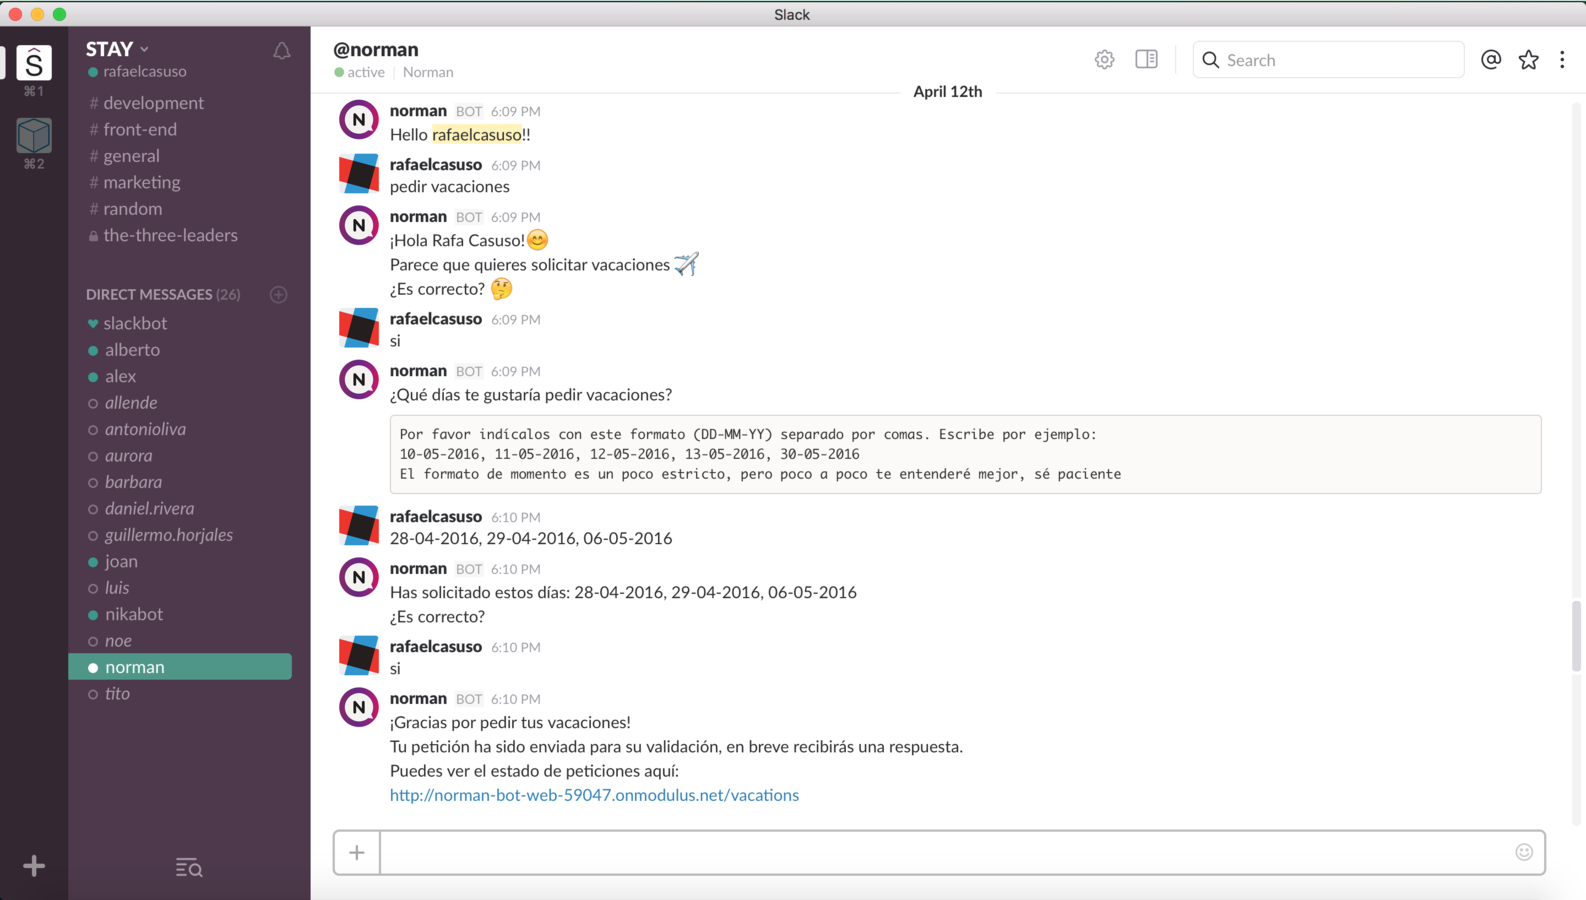Open the norman-bot-web vacations link
Image resolution: width=1586 pixels, height=900 pixels.
(594, 795)
